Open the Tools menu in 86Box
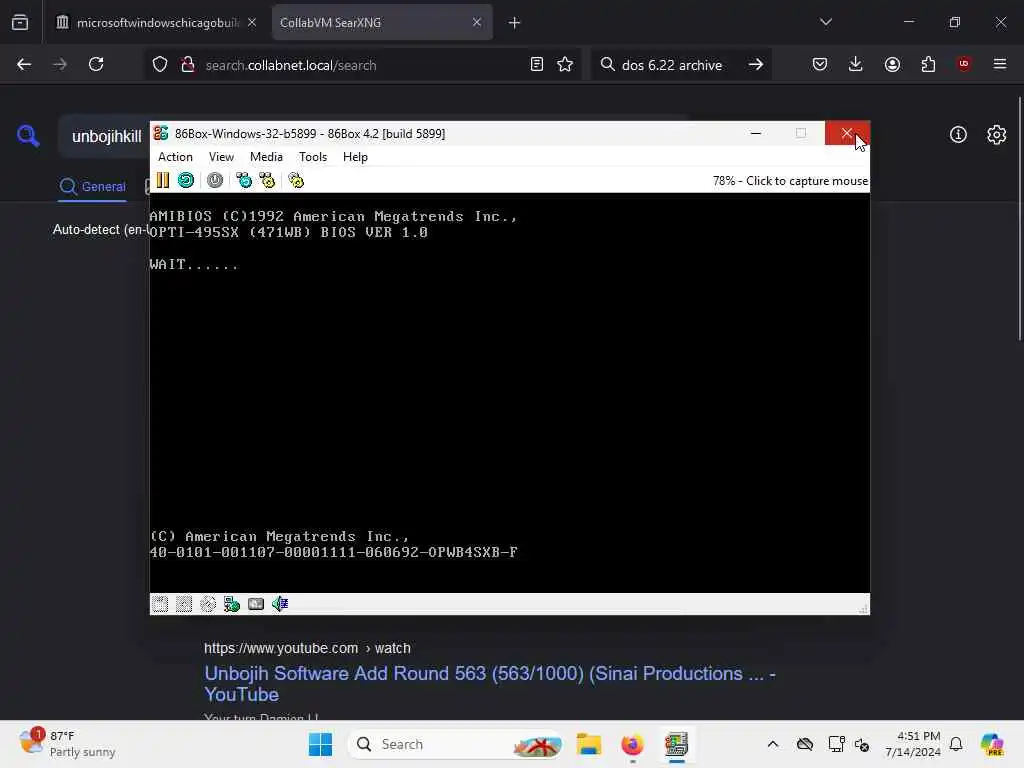1024x768 pixels. coord(313,157)
